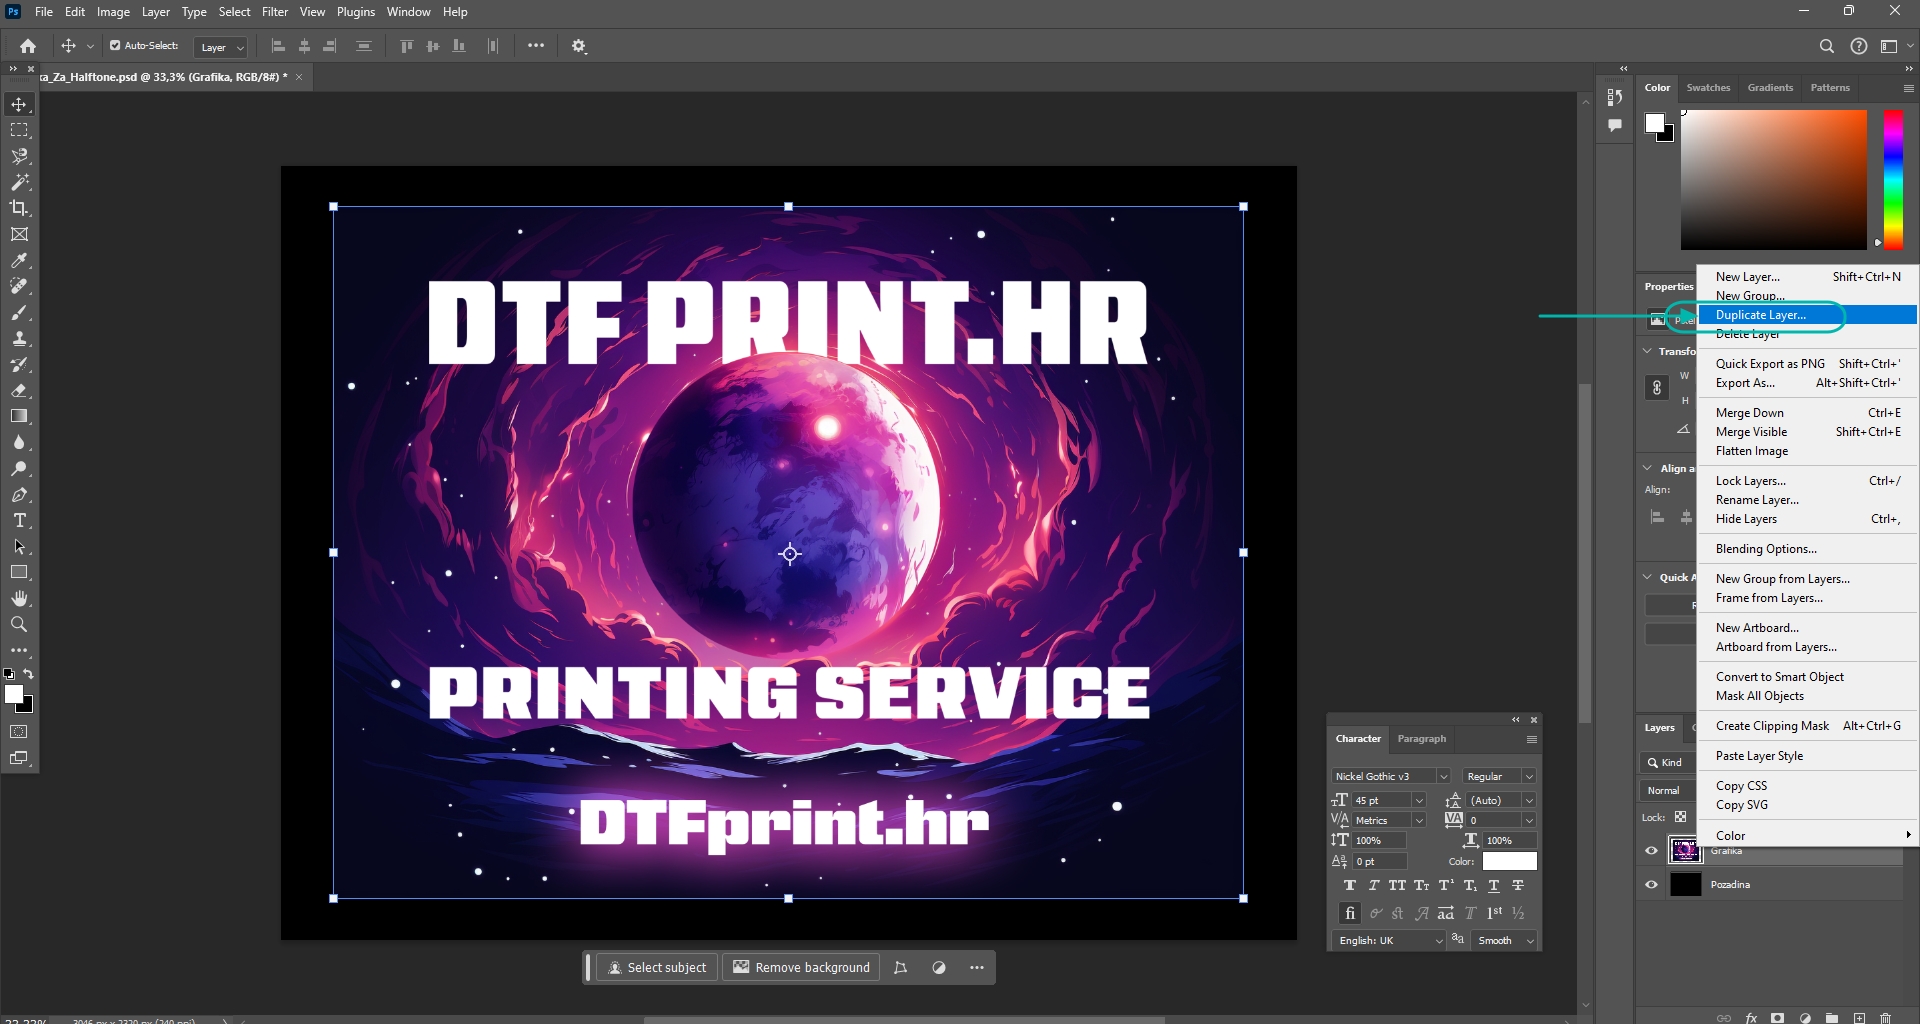This screenshot has height=1024, width=1920.
Task: Toggle Faux Bold in Character panel
Action: (x=1349, y=885)
